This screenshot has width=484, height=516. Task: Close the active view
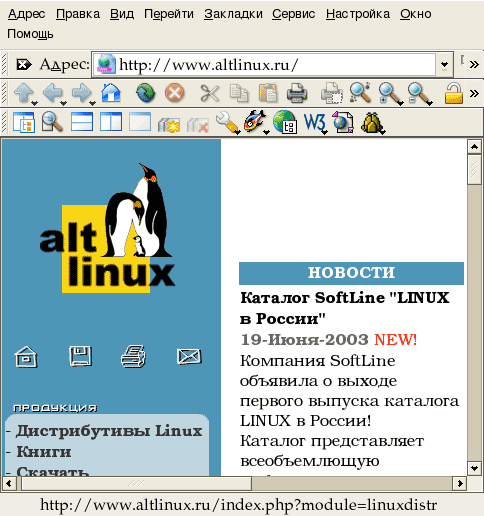point(198,124)
